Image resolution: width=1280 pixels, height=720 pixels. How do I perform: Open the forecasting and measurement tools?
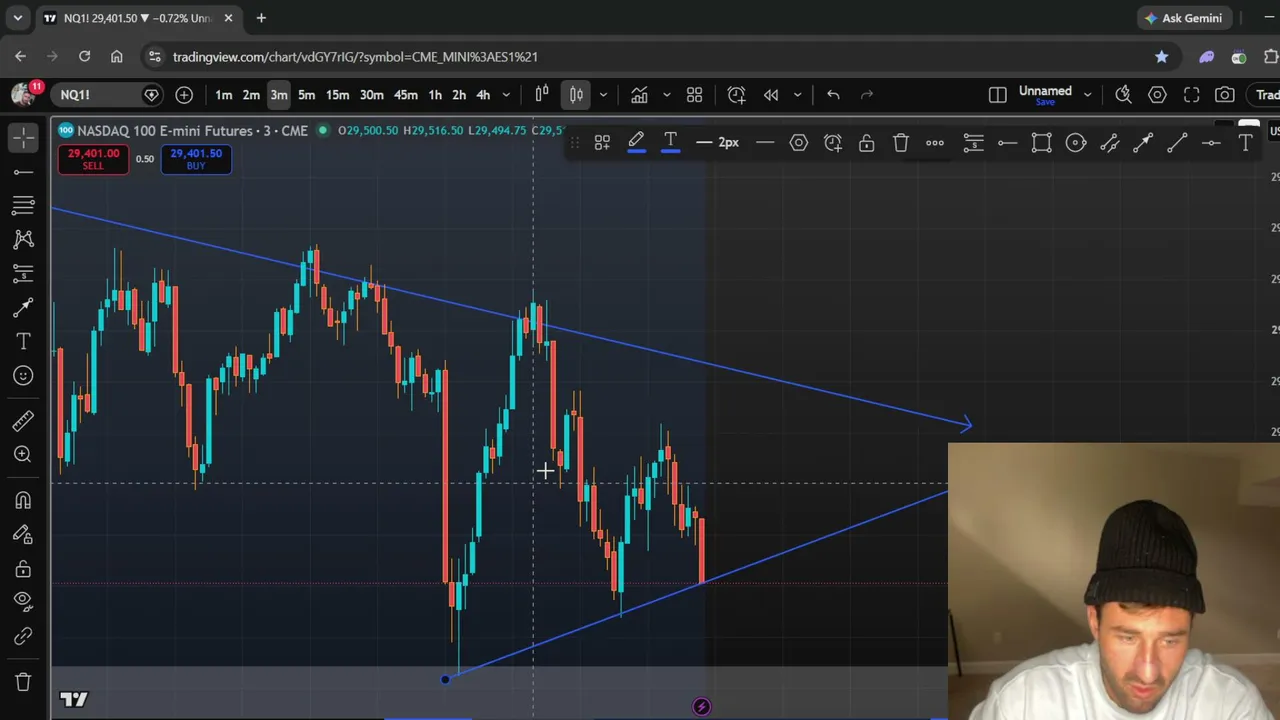(x=23, y=273)
